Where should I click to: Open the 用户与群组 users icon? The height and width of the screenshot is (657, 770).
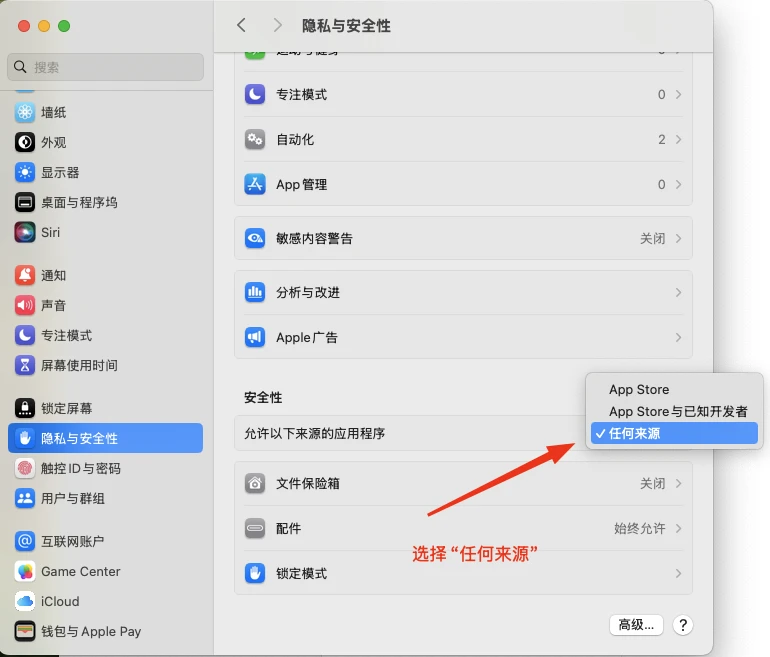coord(25,498)
